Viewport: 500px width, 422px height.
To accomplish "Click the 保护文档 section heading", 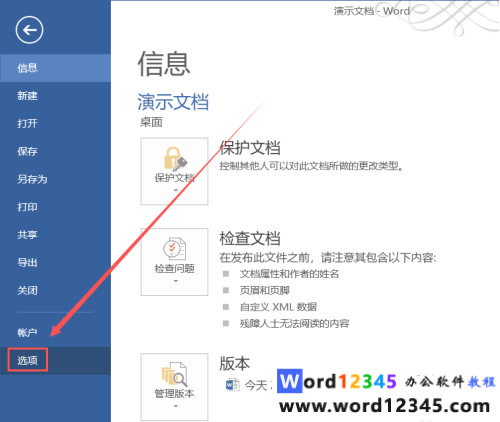I will point(250,148).
